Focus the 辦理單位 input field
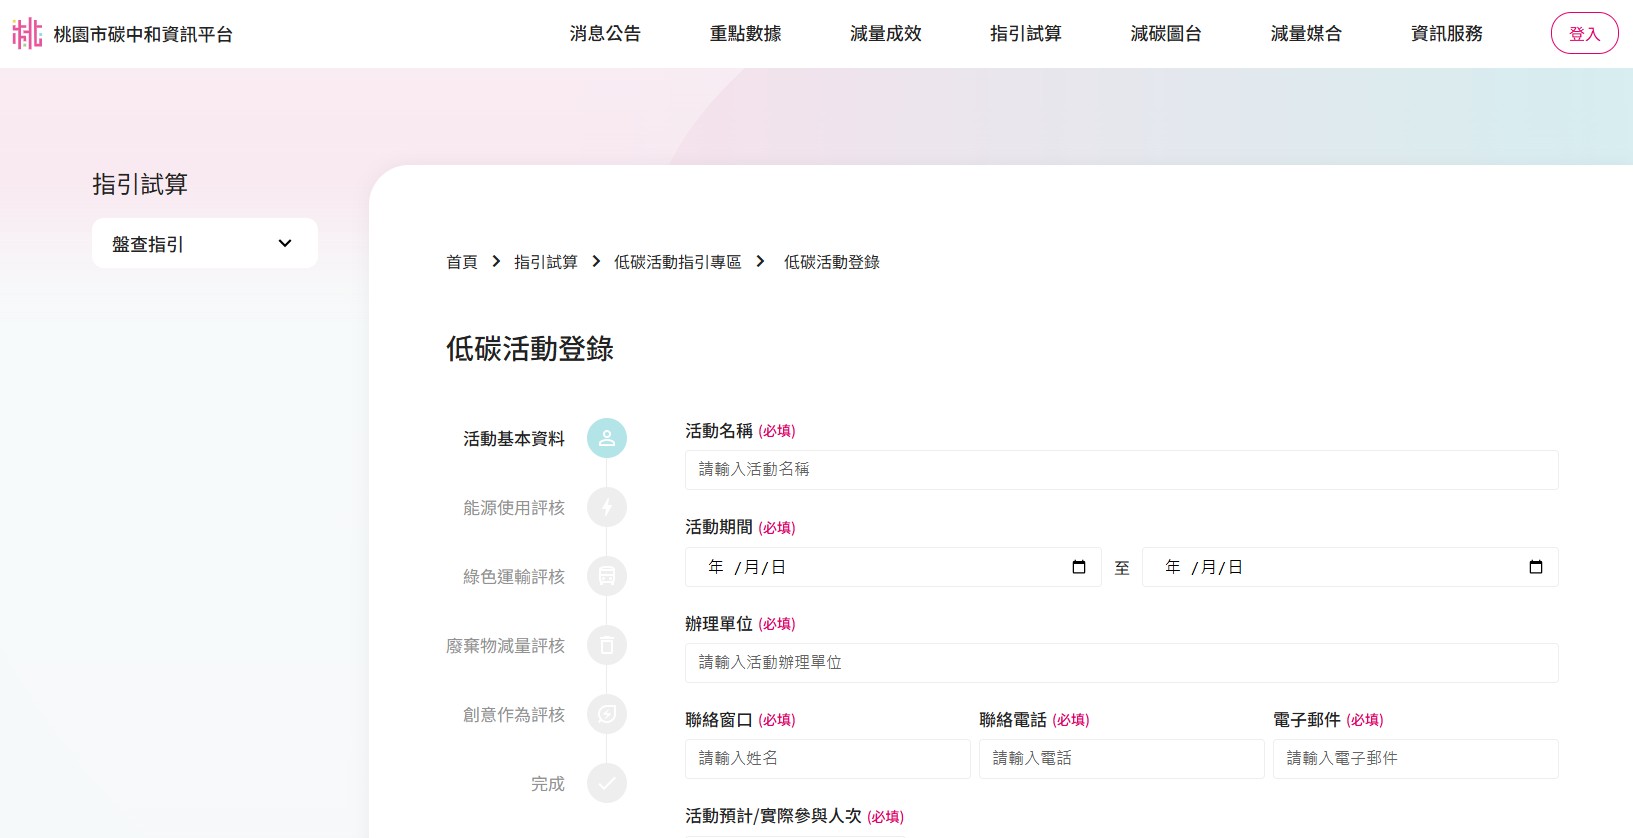 [x=1121, y=662]
